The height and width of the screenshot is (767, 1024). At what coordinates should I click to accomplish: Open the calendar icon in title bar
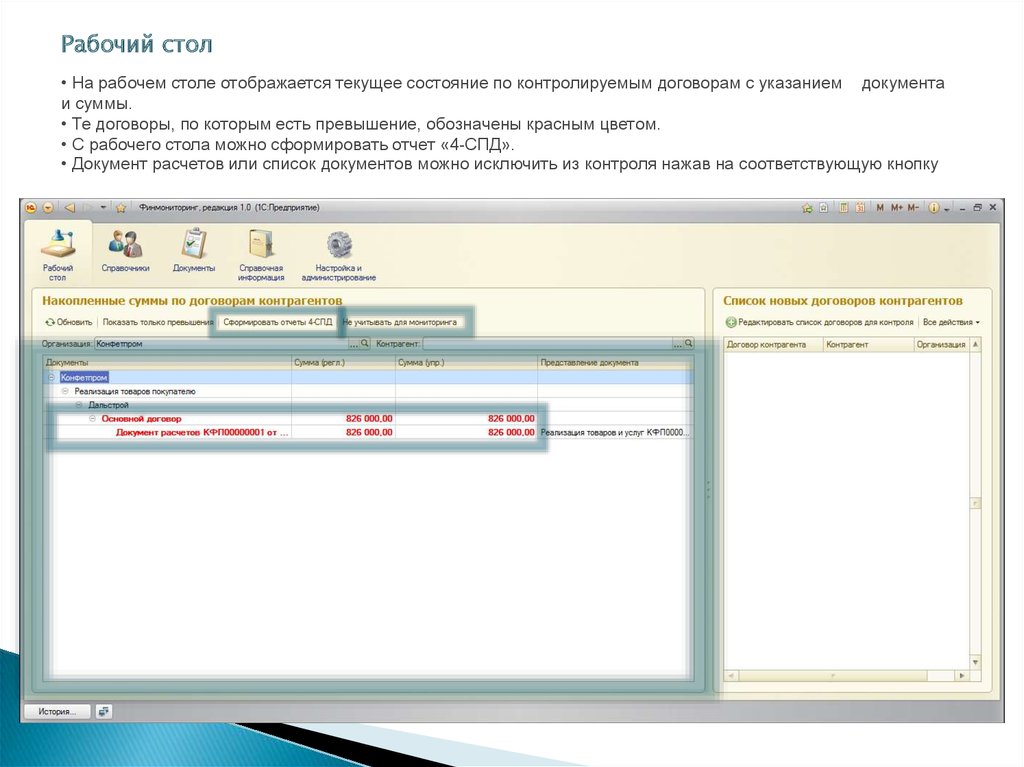tap(860, 208)
